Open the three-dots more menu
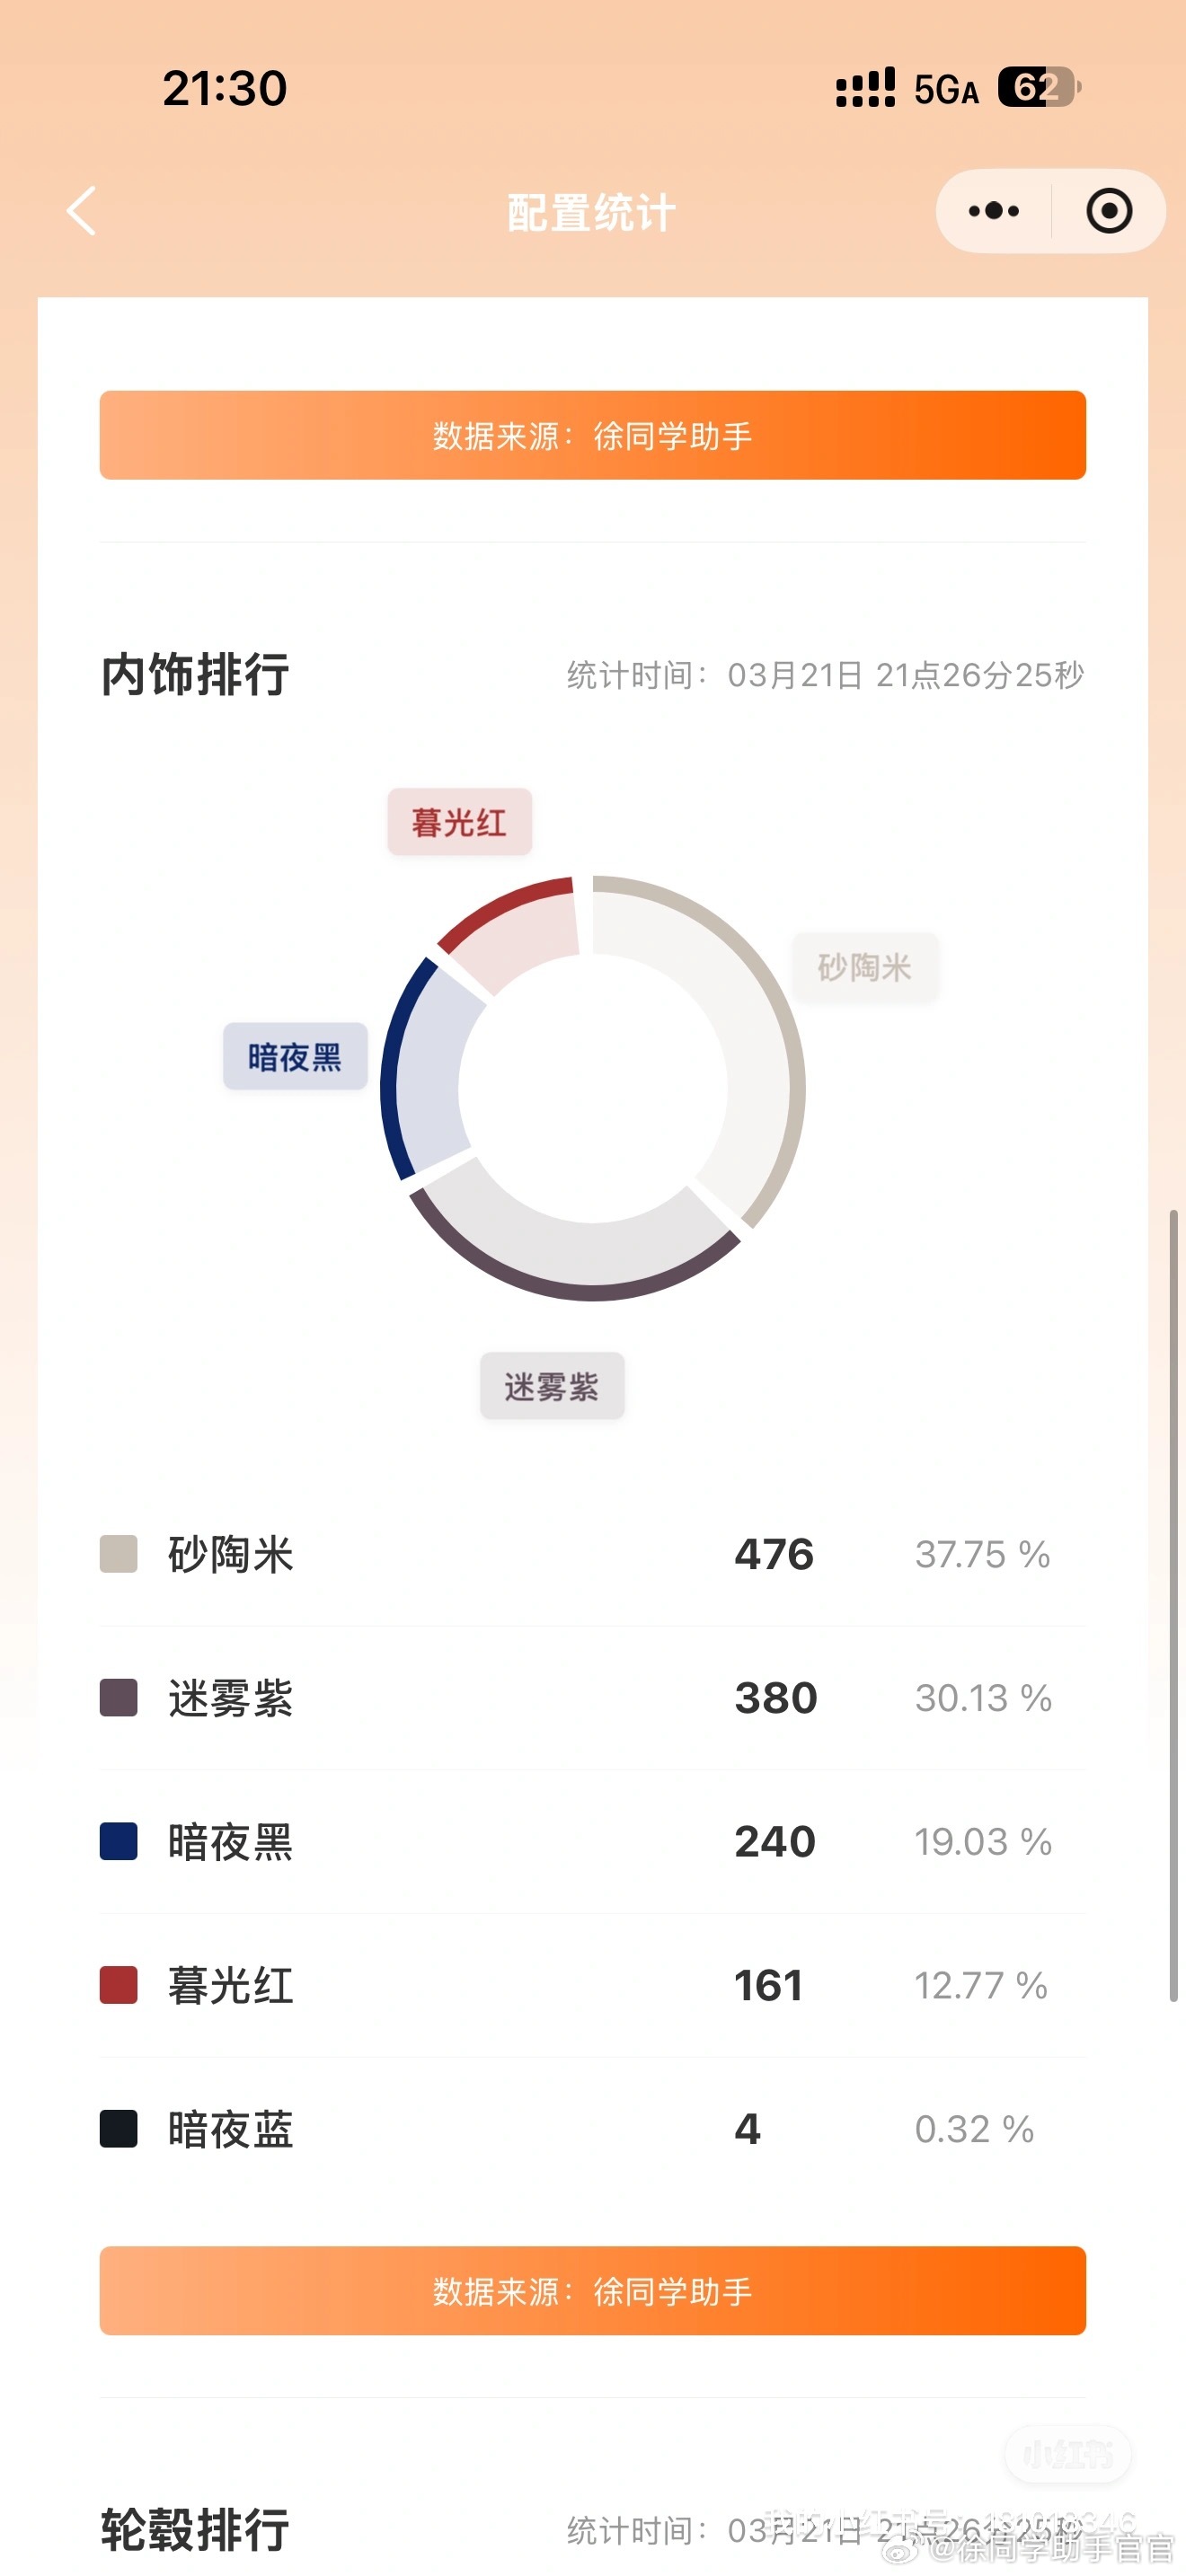The image size is (1186, 2576). [993, 211]
